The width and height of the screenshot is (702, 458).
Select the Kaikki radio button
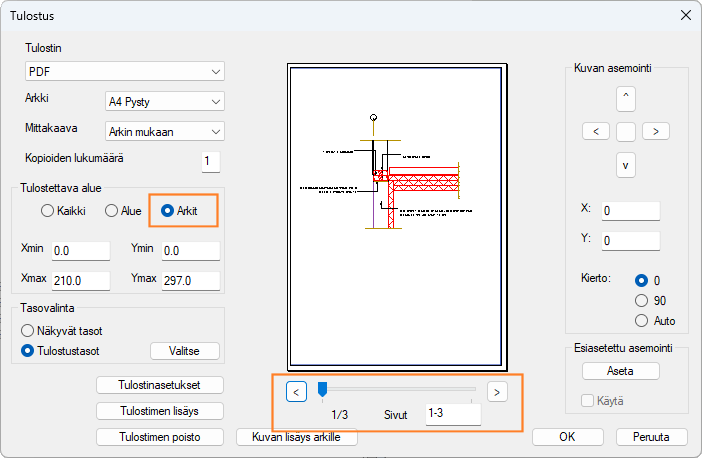pyautogui.click(x=47, y=211)
